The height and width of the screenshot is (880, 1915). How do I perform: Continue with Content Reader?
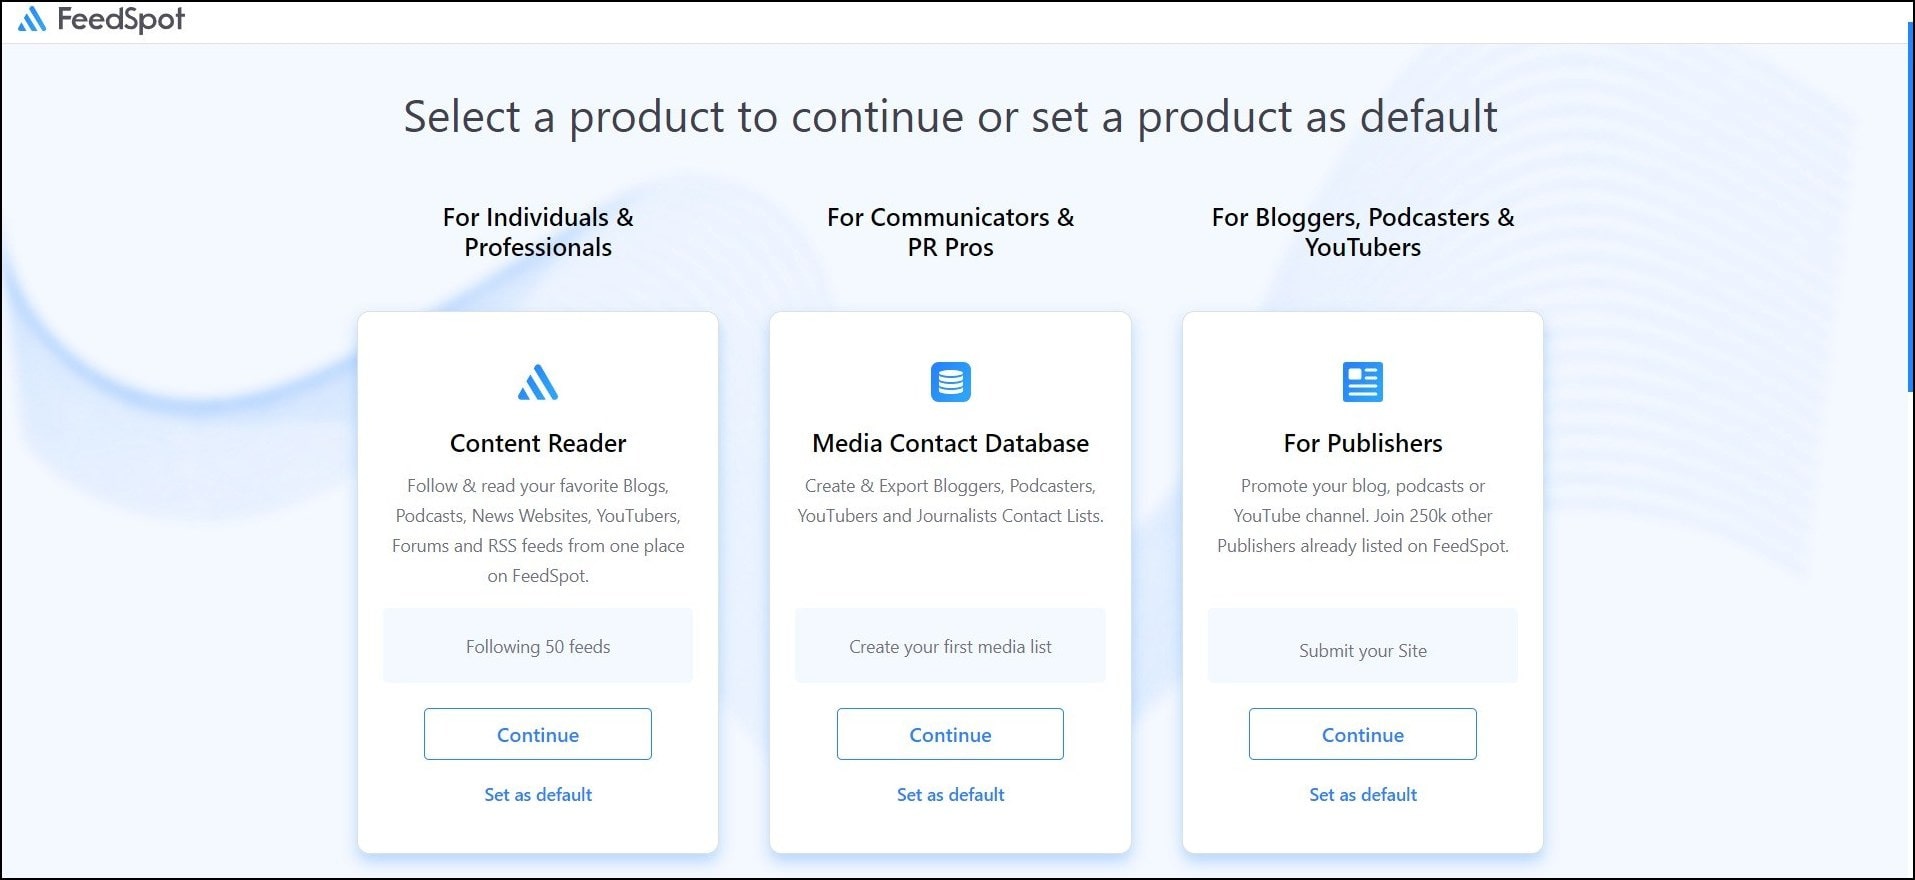pos(537,734)
